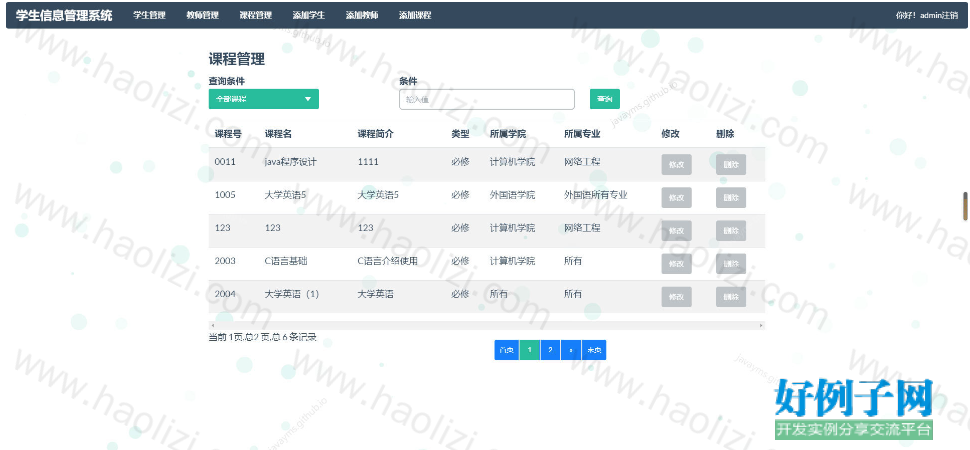Image resolution: width=970 pixels, height=450 pixels.
Task: Click 必修 type in java程序设计 row
Action: pos(460,162)
